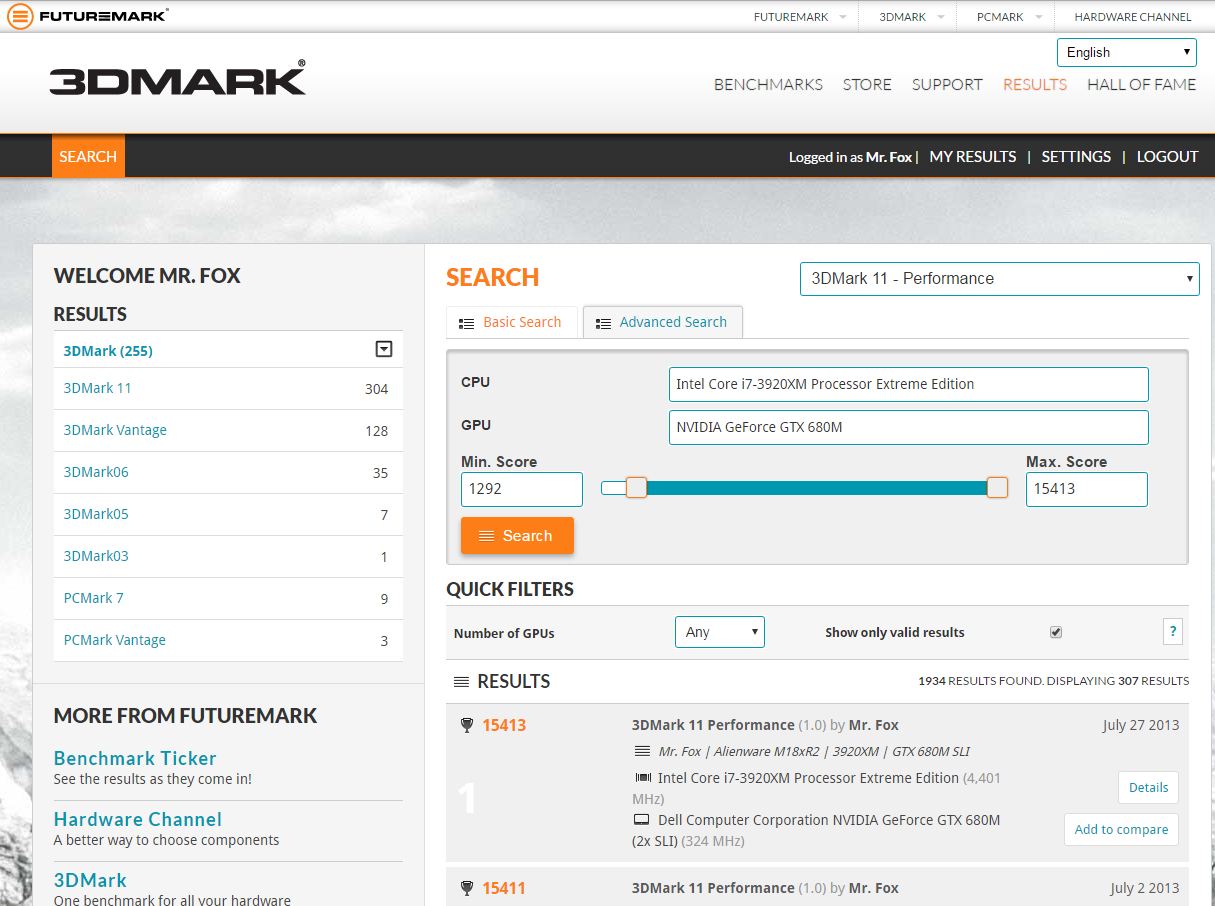Viewport: 1215px width, 906px height.
Task: Click Add to compare for the 15413 result
Action: tap(1121, 829)
